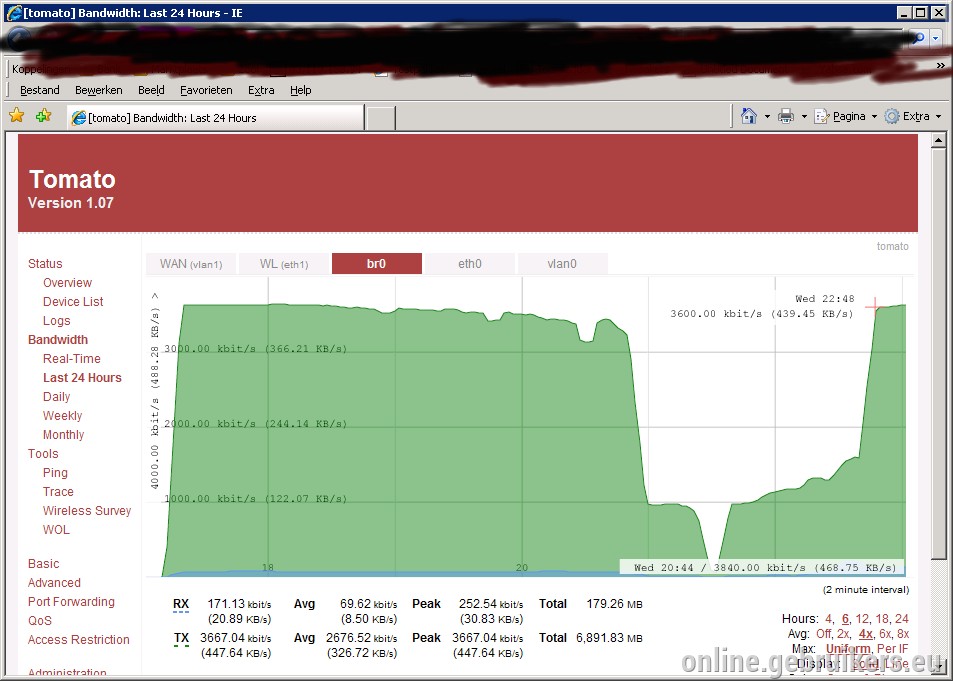Click the Print icon
The width and height of the screenshot is (953, 681).
pyautogui.click(x=786, y=116)
